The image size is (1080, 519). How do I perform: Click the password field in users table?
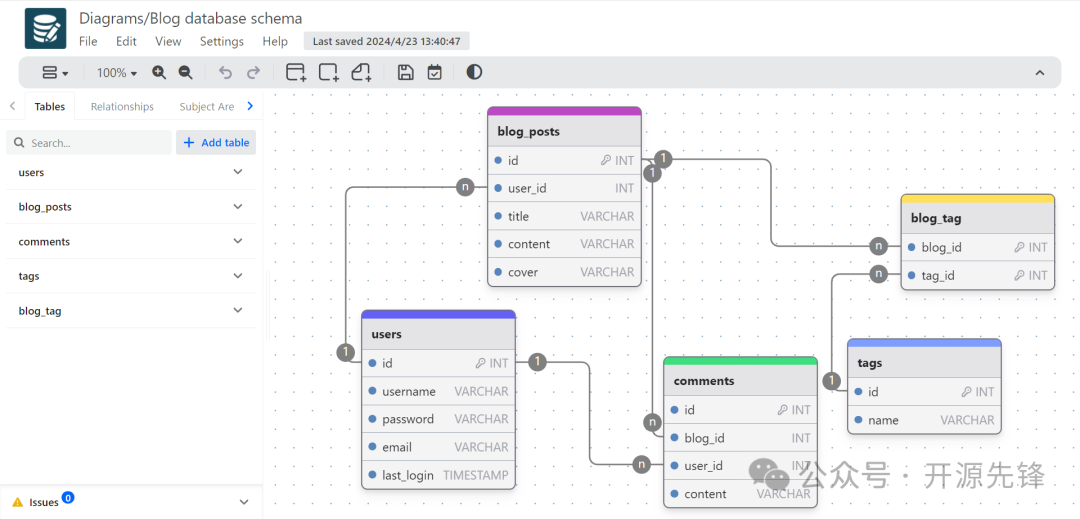438,419
